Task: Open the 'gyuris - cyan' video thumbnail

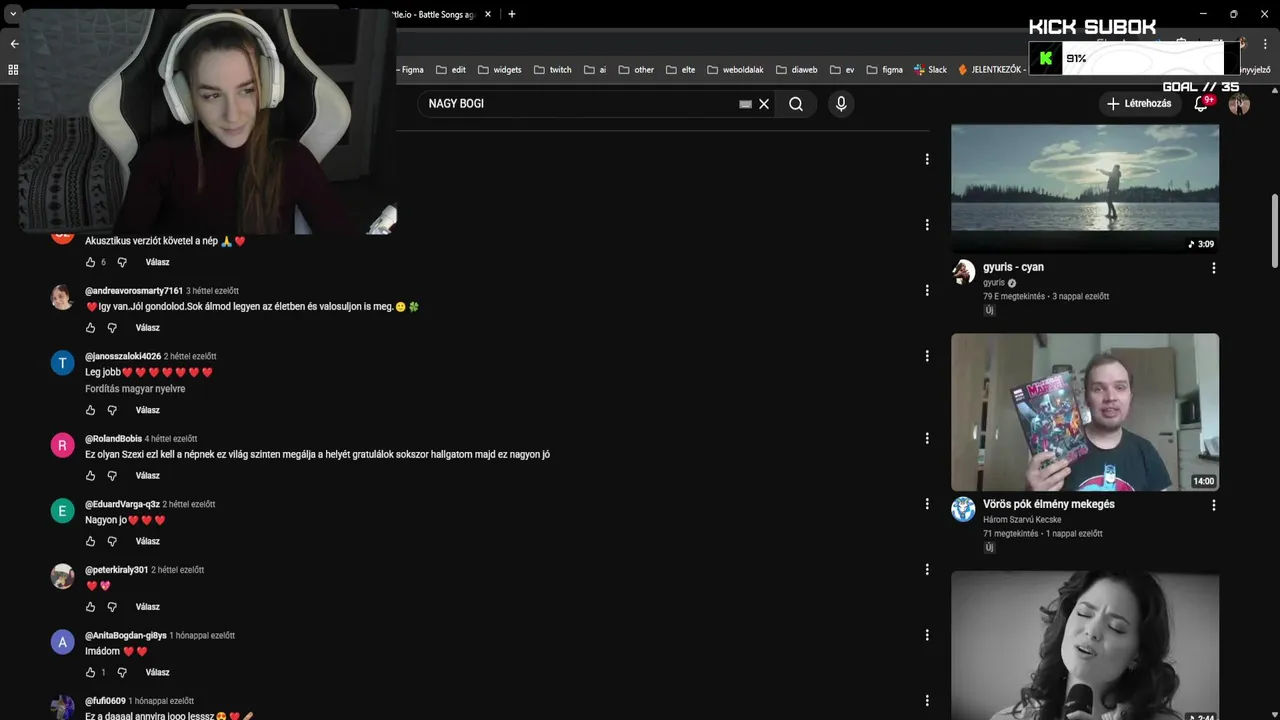Action: [x=1085, y=188]
